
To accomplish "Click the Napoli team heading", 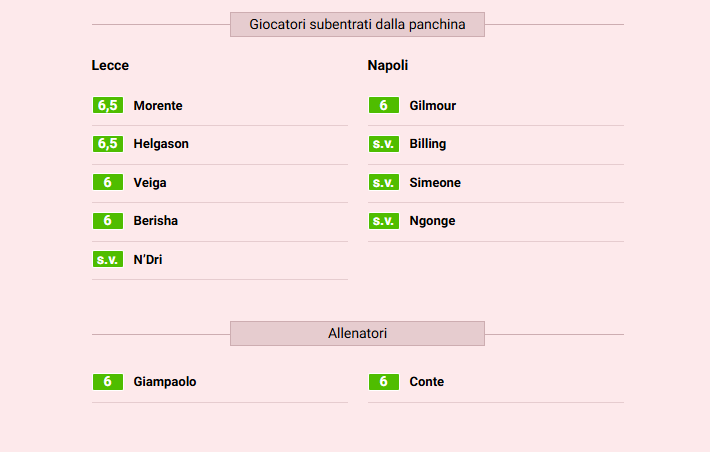I will click(388, 66).
